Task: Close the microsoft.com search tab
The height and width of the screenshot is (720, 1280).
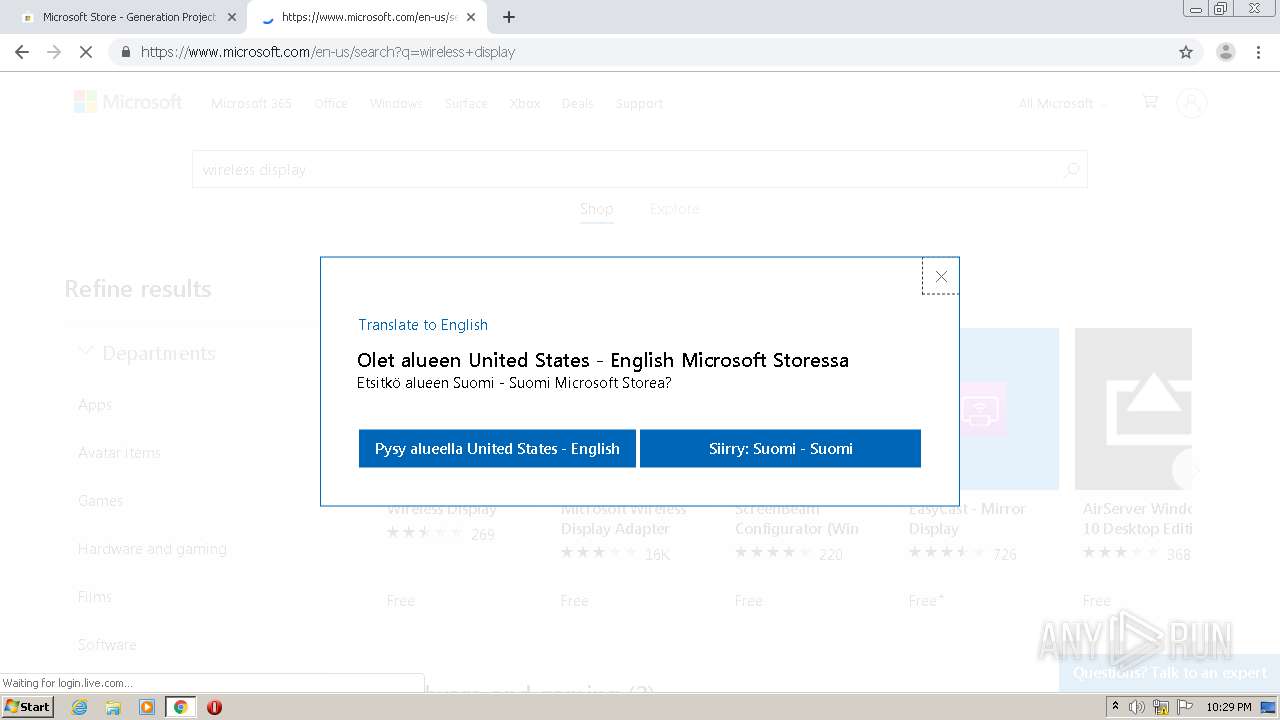Action: [470, 17]
